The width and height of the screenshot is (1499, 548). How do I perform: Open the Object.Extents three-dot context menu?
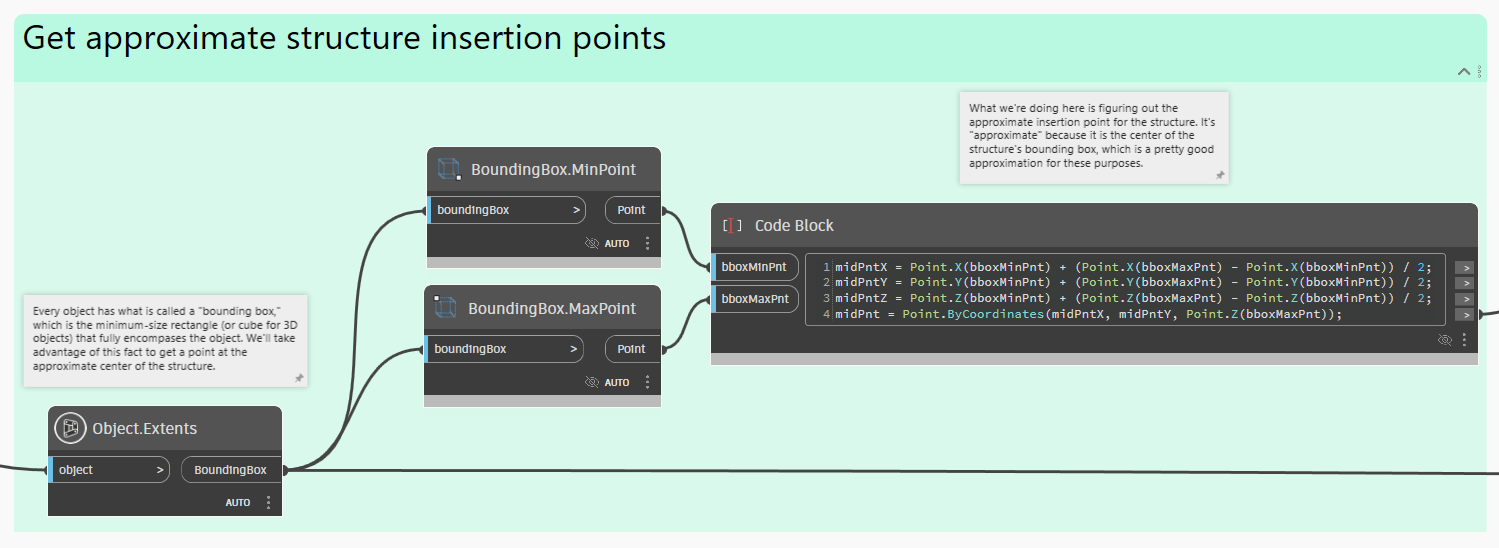(268, 502)
